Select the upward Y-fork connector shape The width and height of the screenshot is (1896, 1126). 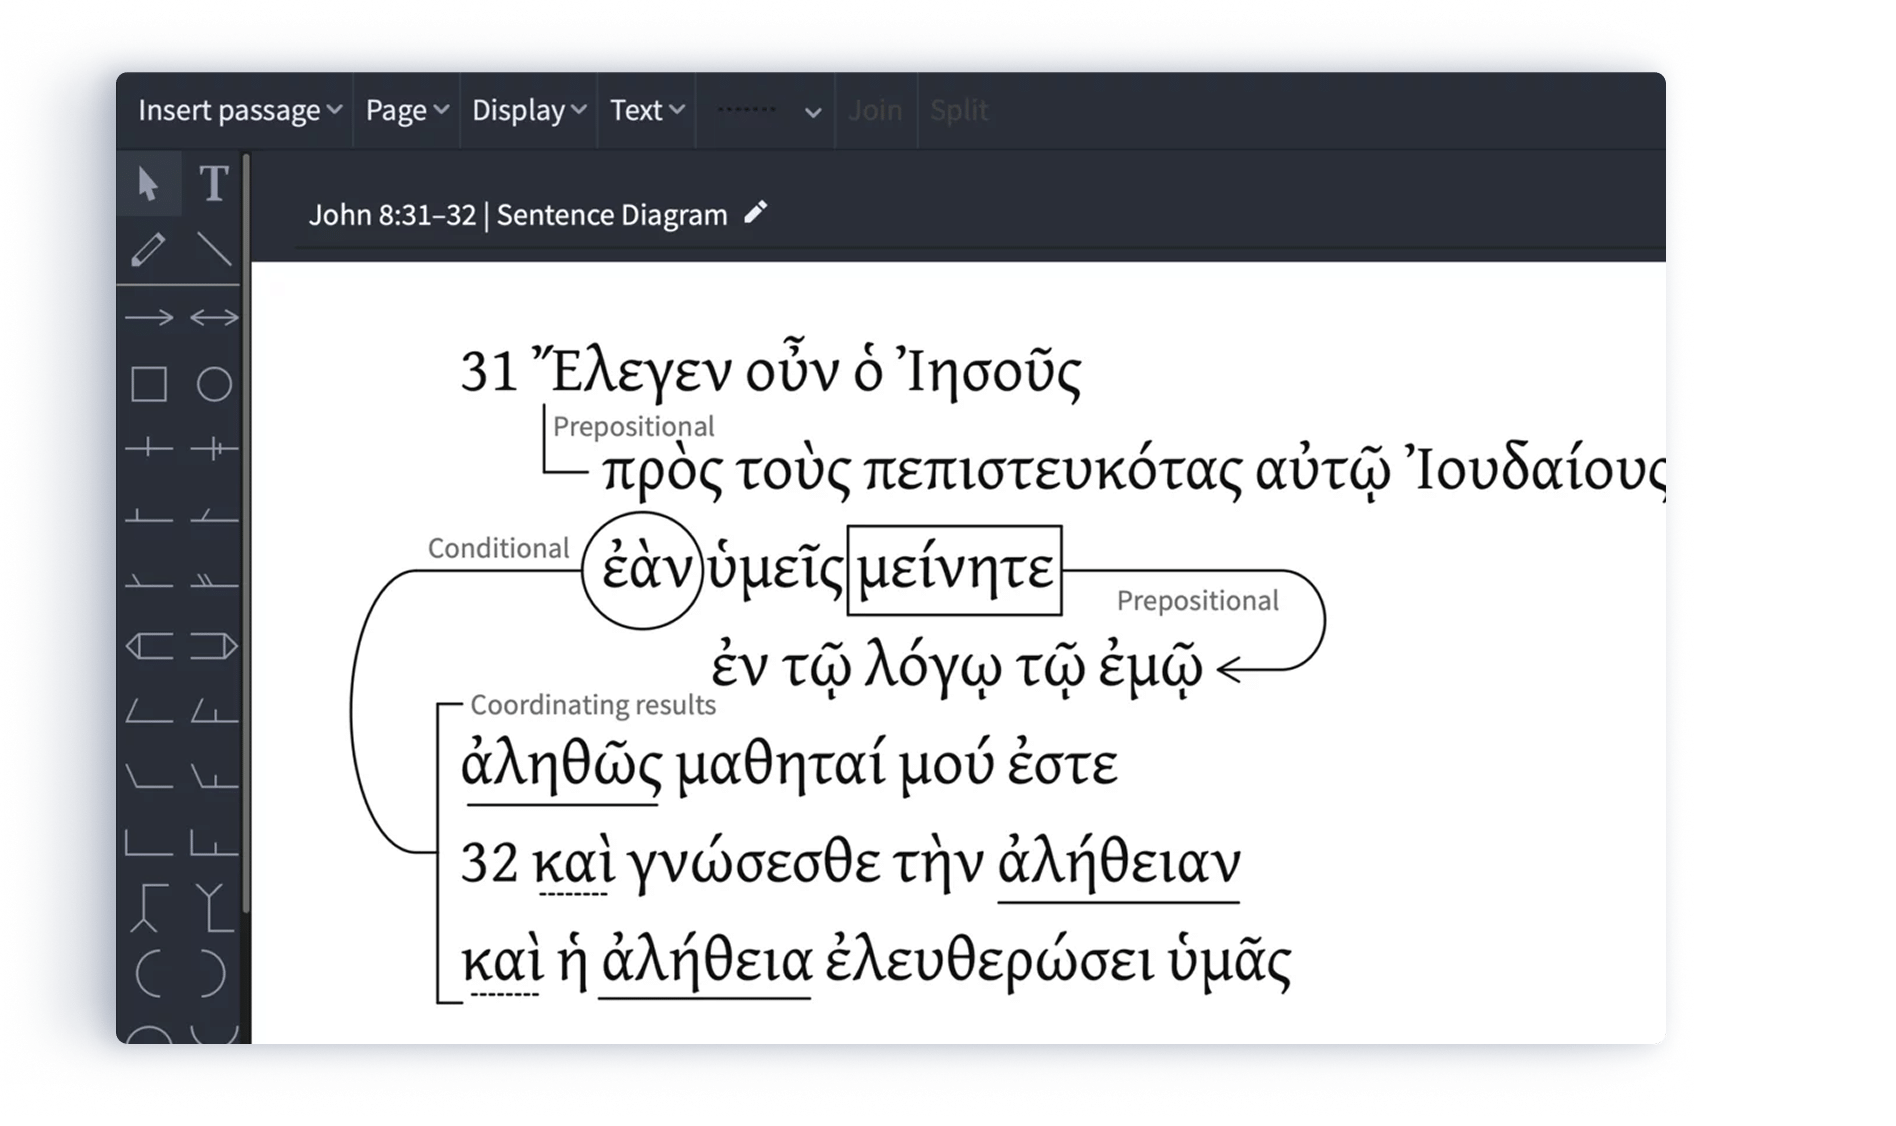(x=214, y=908)
